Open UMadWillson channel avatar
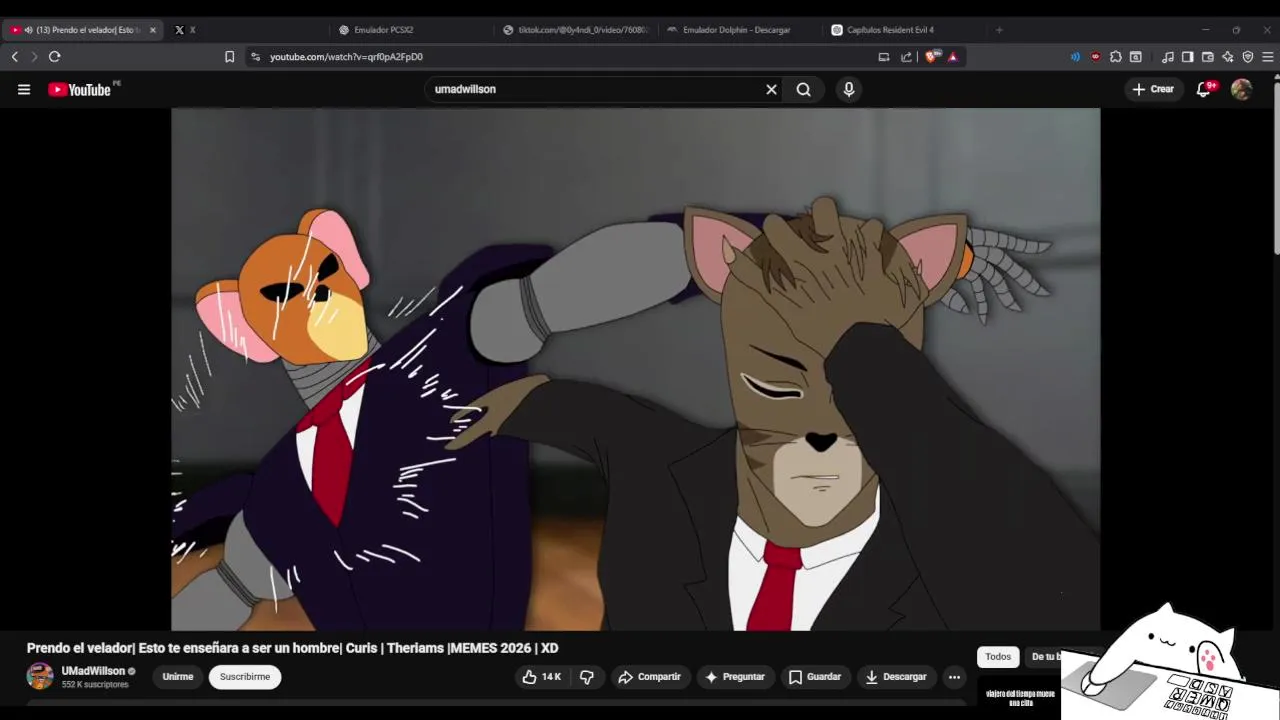The height and width of the screenshot is (720, 1280). pyautogui.click(x=40, y=676)
